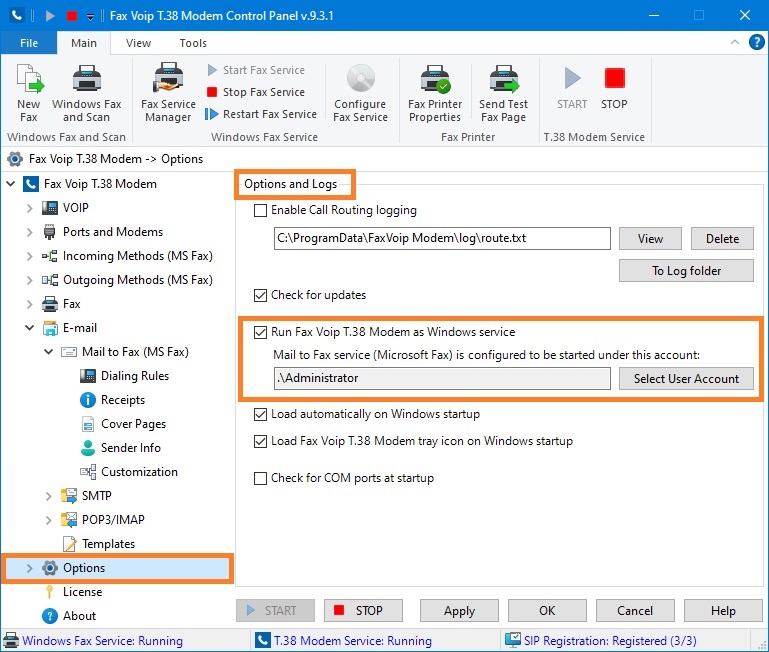Toggle Run as Windows service checkbox
Image resolution: width=769 pixels, height=652 pixels.
260,333
